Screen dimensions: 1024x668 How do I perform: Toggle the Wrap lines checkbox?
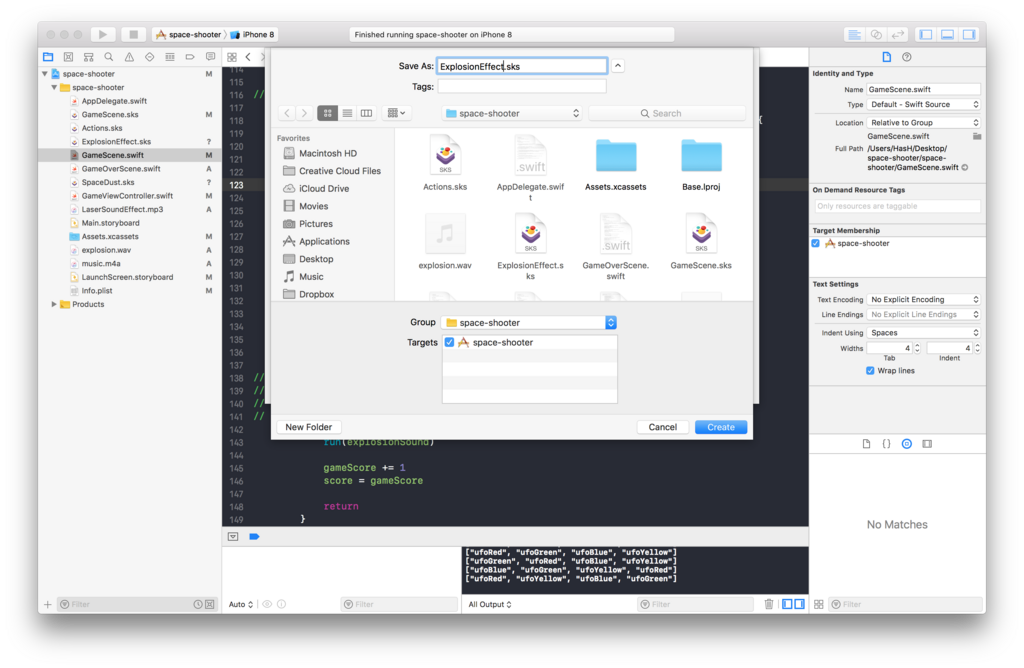[x=870, y=371]
